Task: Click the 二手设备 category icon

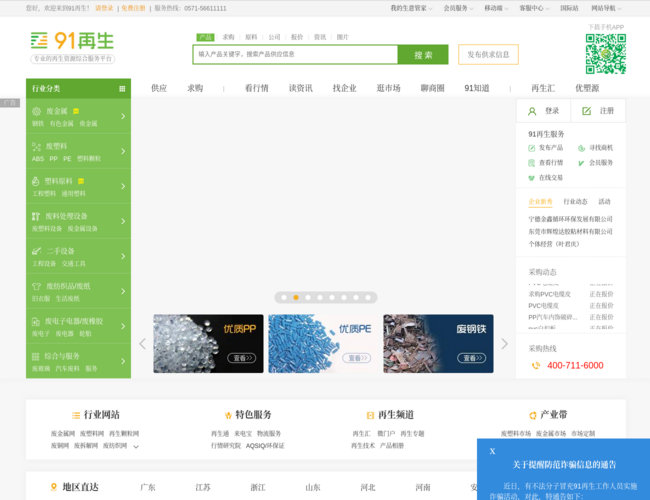Action: click(37, 251)
